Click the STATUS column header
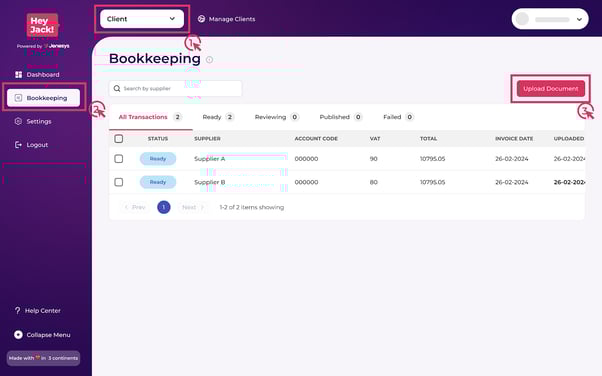602x376 pixels. [158, 139]
